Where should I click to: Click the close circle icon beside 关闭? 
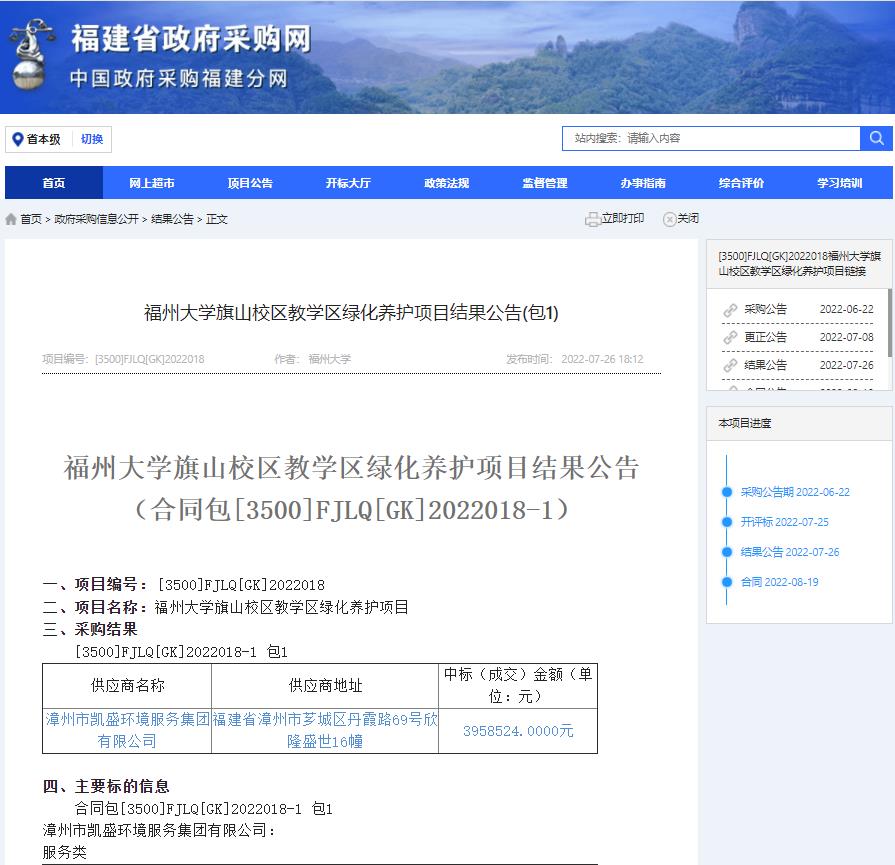[669, 219]
